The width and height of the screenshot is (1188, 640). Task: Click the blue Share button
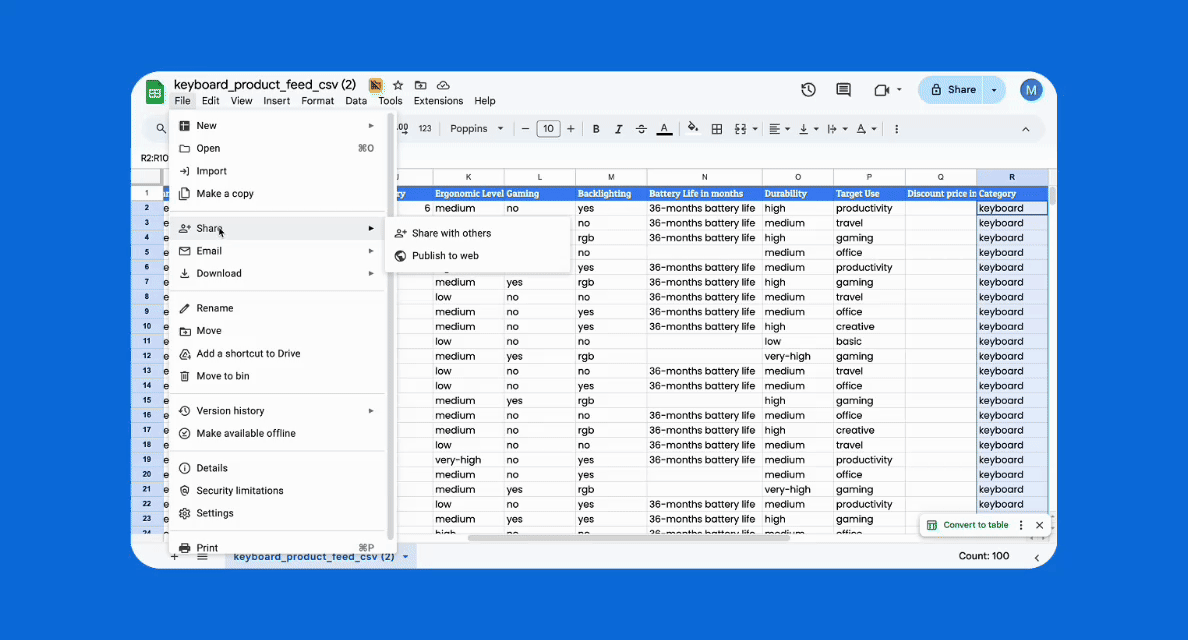click(x=952, y=90)
